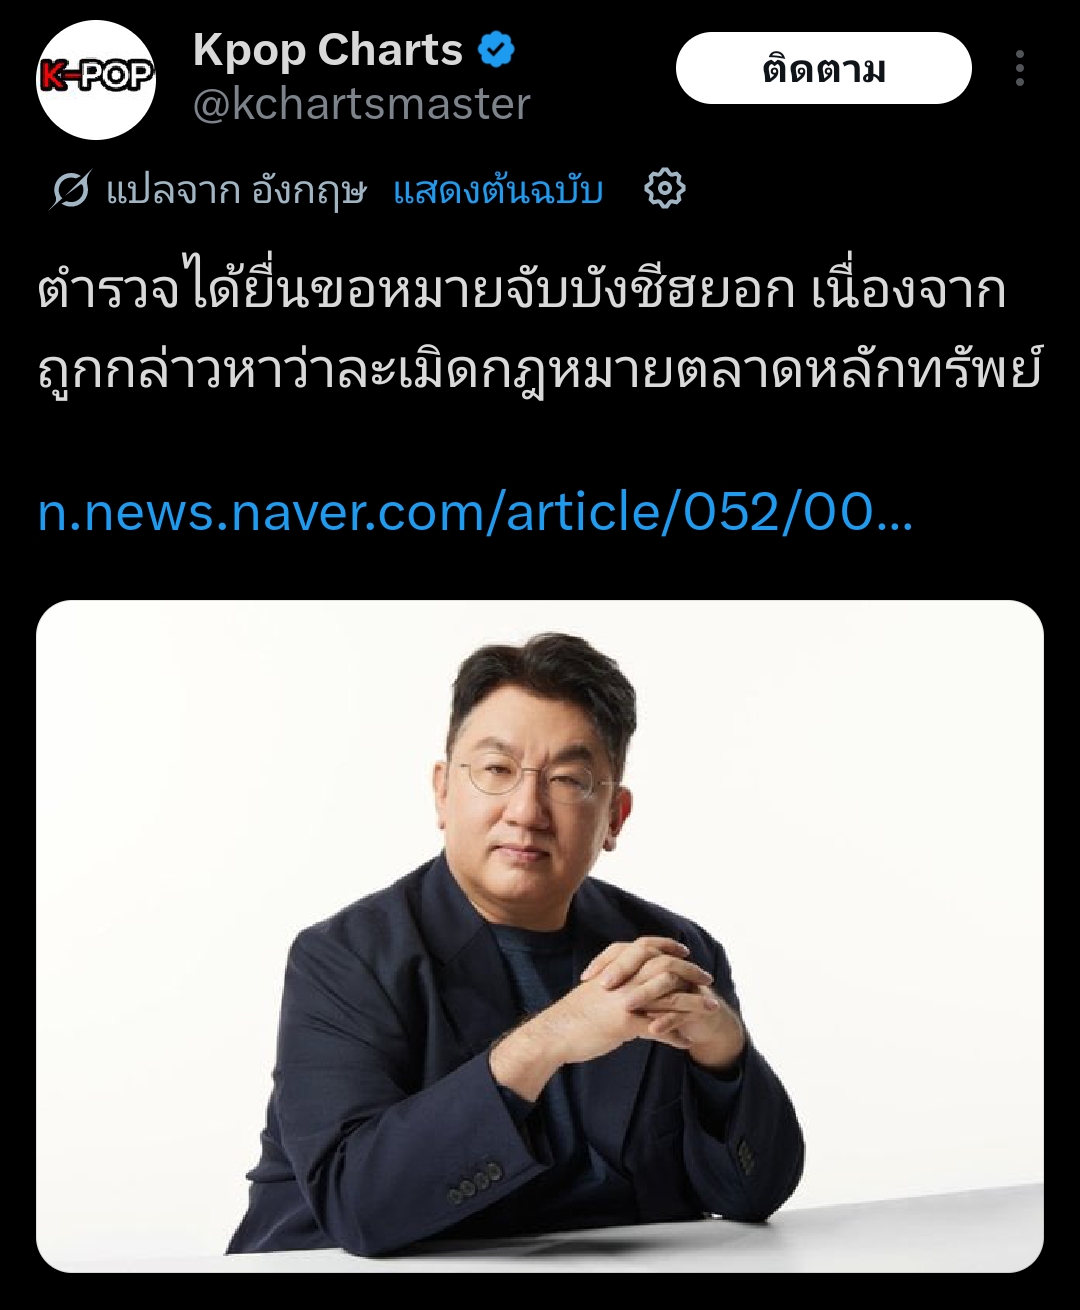This screenshot has height=1310, width=1080.
Task: Open the three-dot more options menu
Action: pos(1019,68)
